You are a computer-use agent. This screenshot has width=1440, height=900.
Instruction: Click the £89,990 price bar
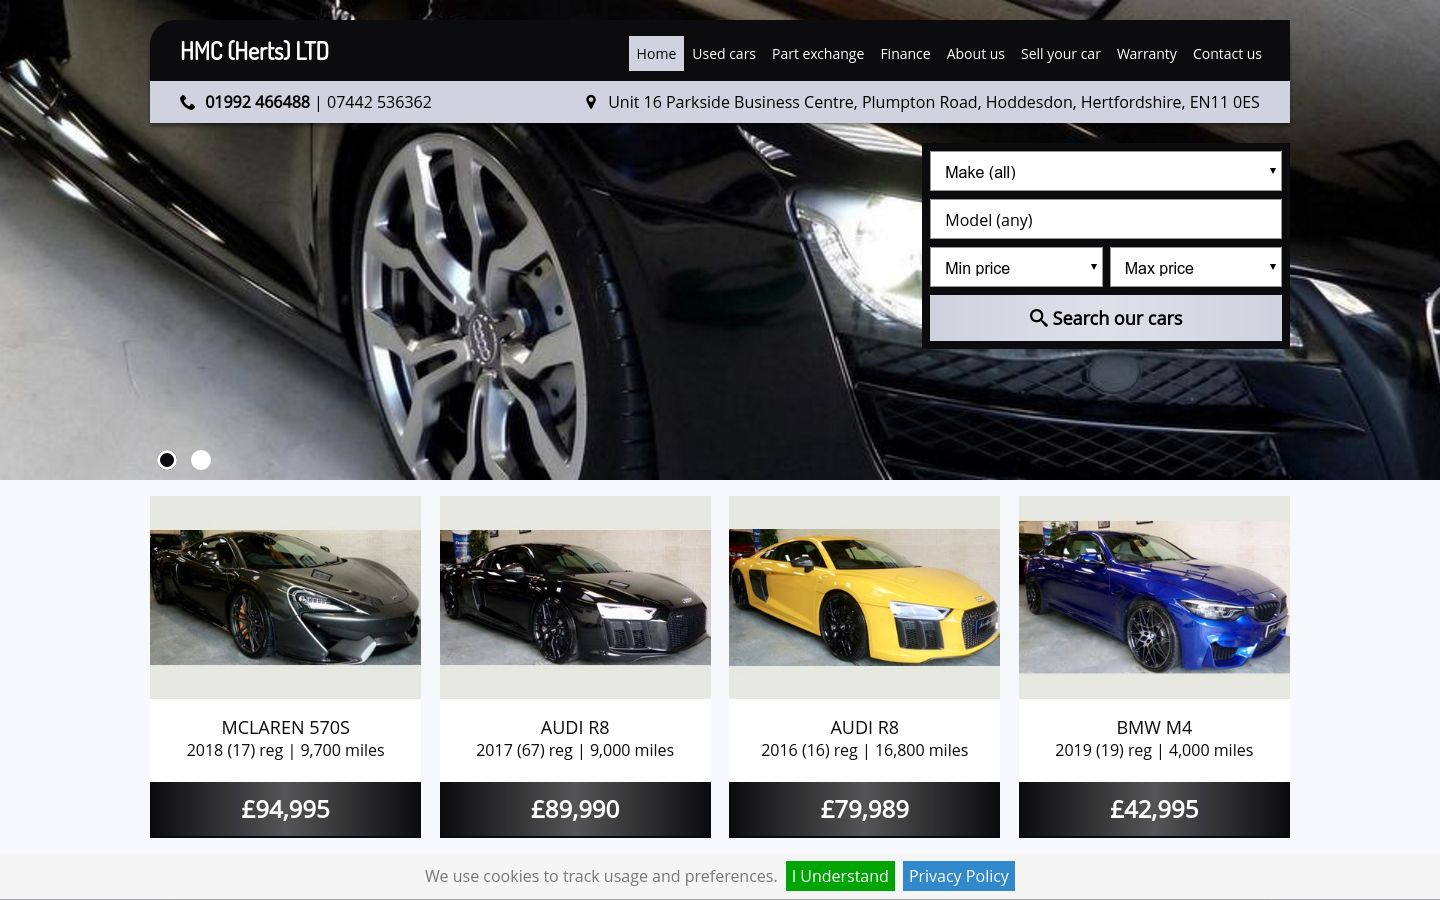[x=575, y=809]
